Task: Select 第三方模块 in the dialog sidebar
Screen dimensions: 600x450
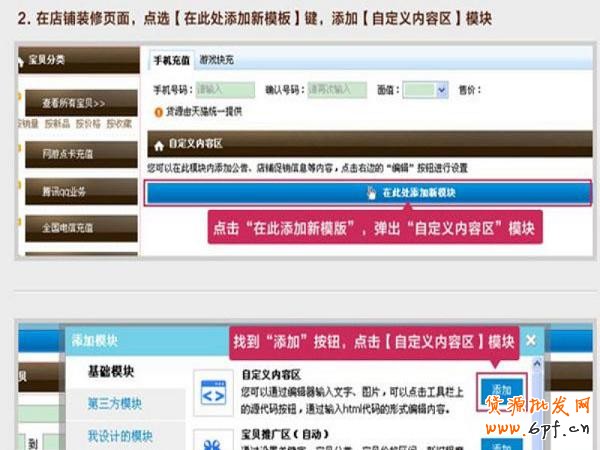Action: (114, 404)
